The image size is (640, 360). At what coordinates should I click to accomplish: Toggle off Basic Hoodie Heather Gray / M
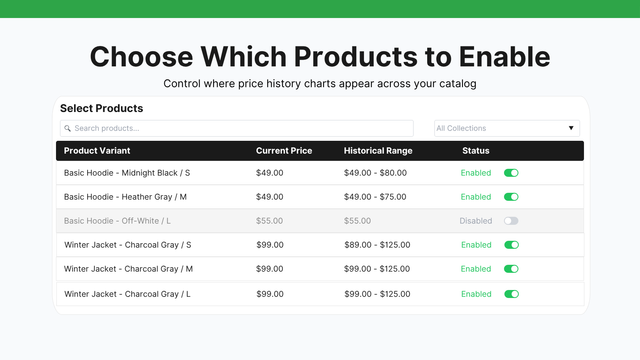pos(511,197)
